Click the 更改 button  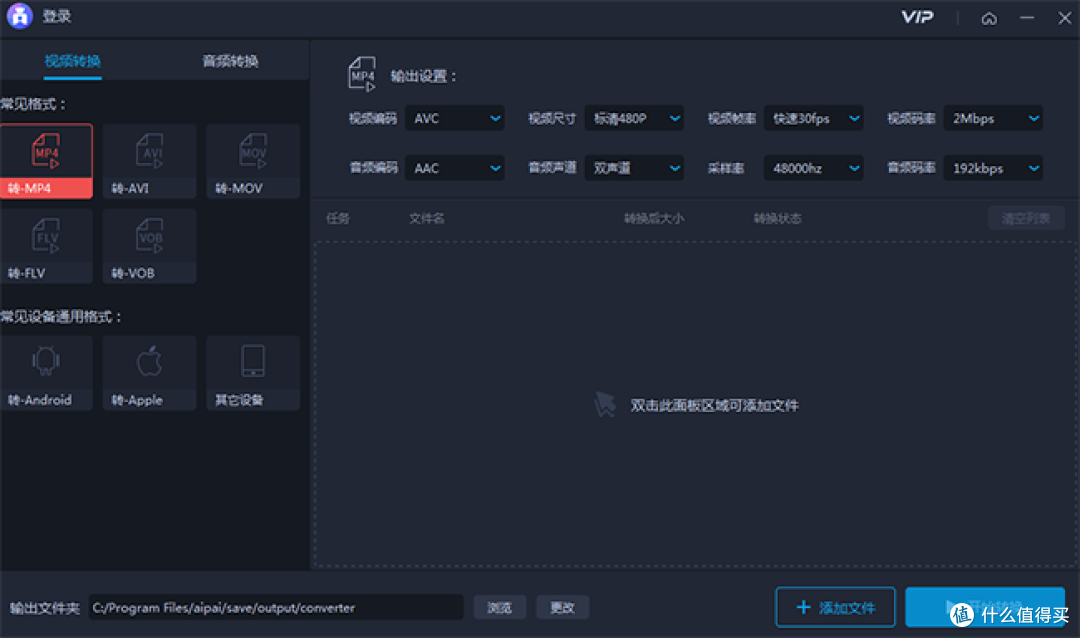click(x=563, y=608)
